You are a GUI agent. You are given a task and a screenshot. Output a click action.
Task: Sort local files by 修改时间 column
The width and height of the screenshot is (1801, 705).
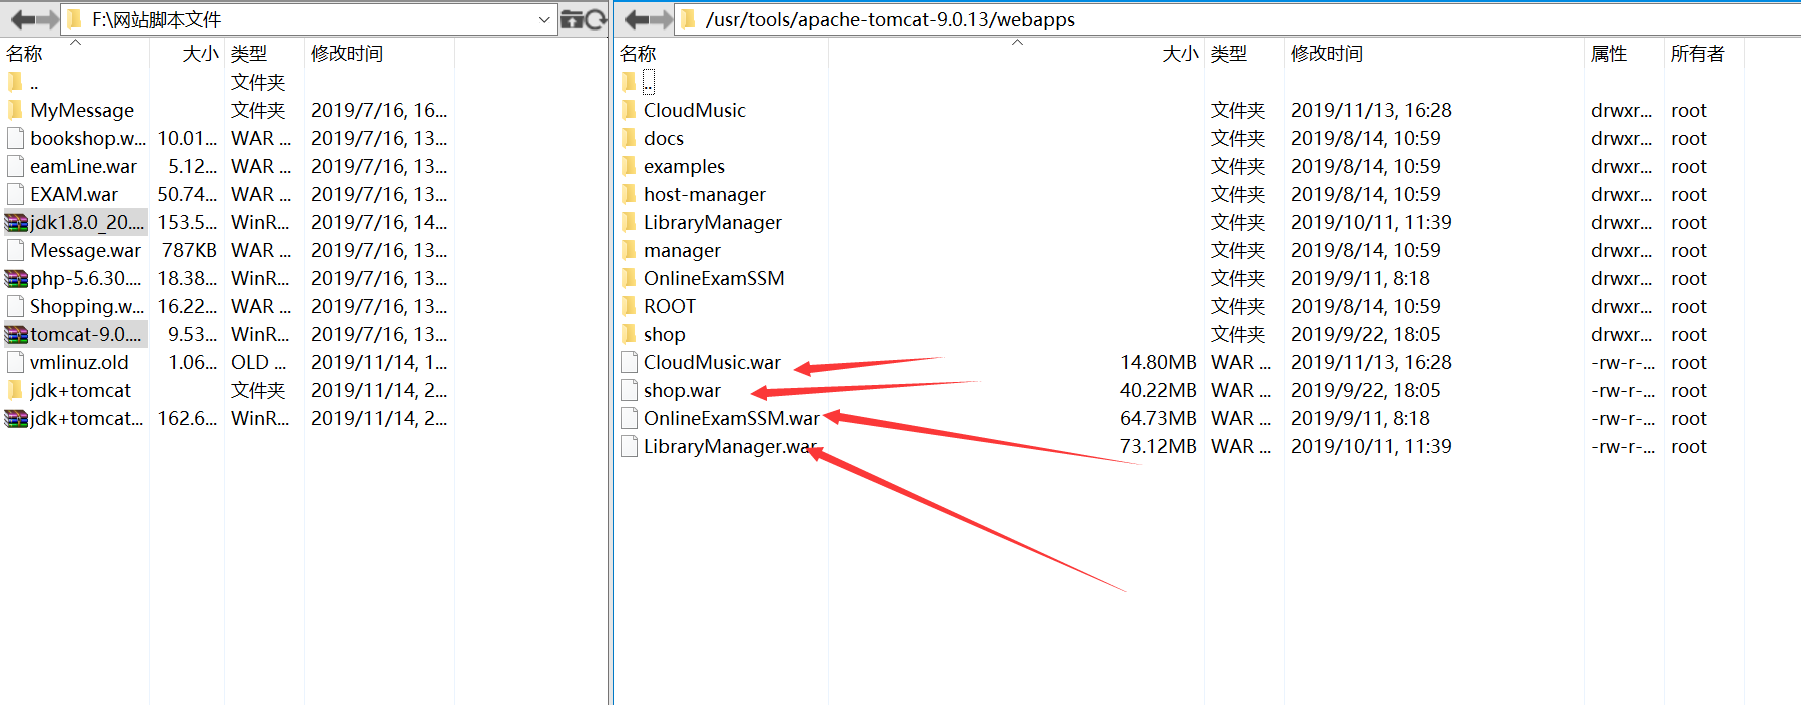coord(347,54)
